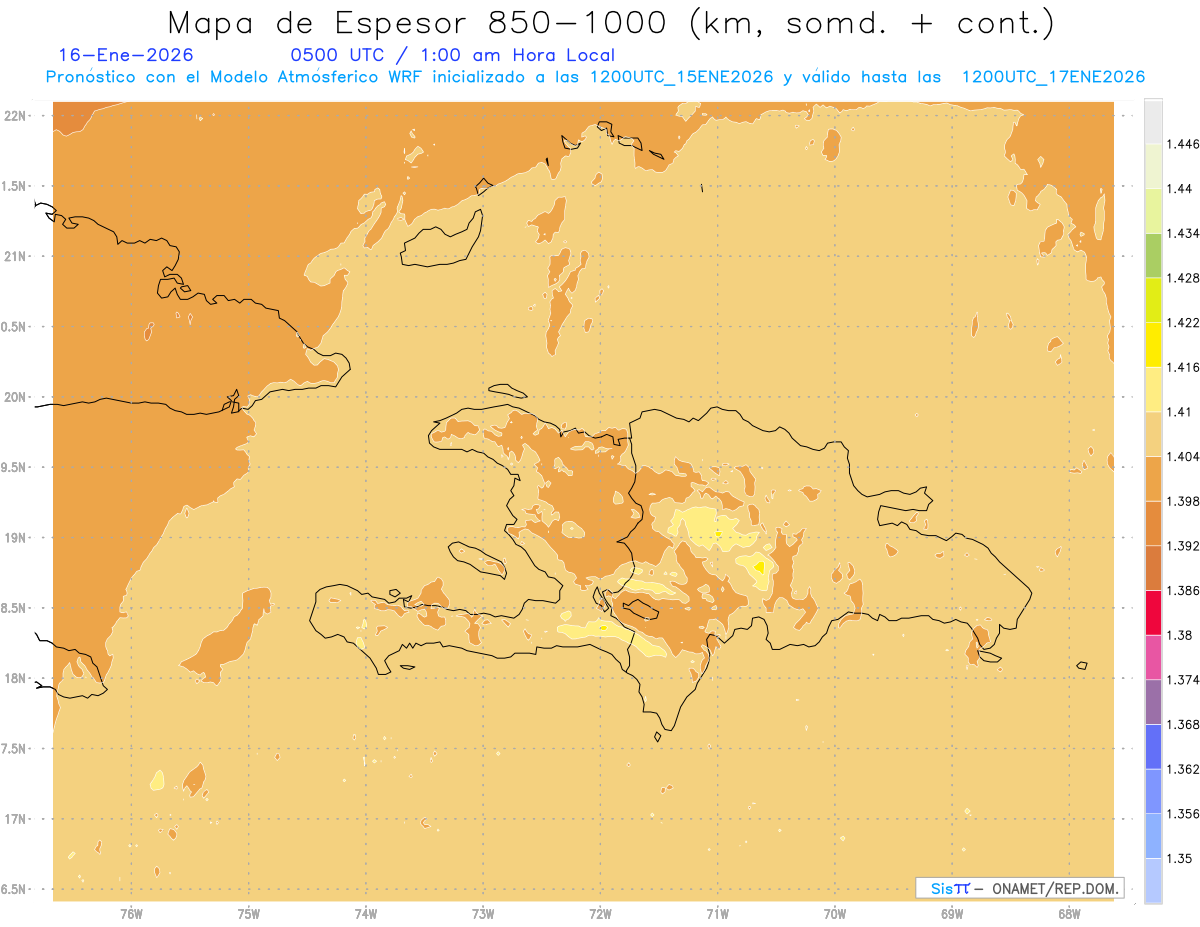The width and height of the screenshot is (1200, 927).
Task: Click the 76W longitude label
Action: [x=131, y=914]
